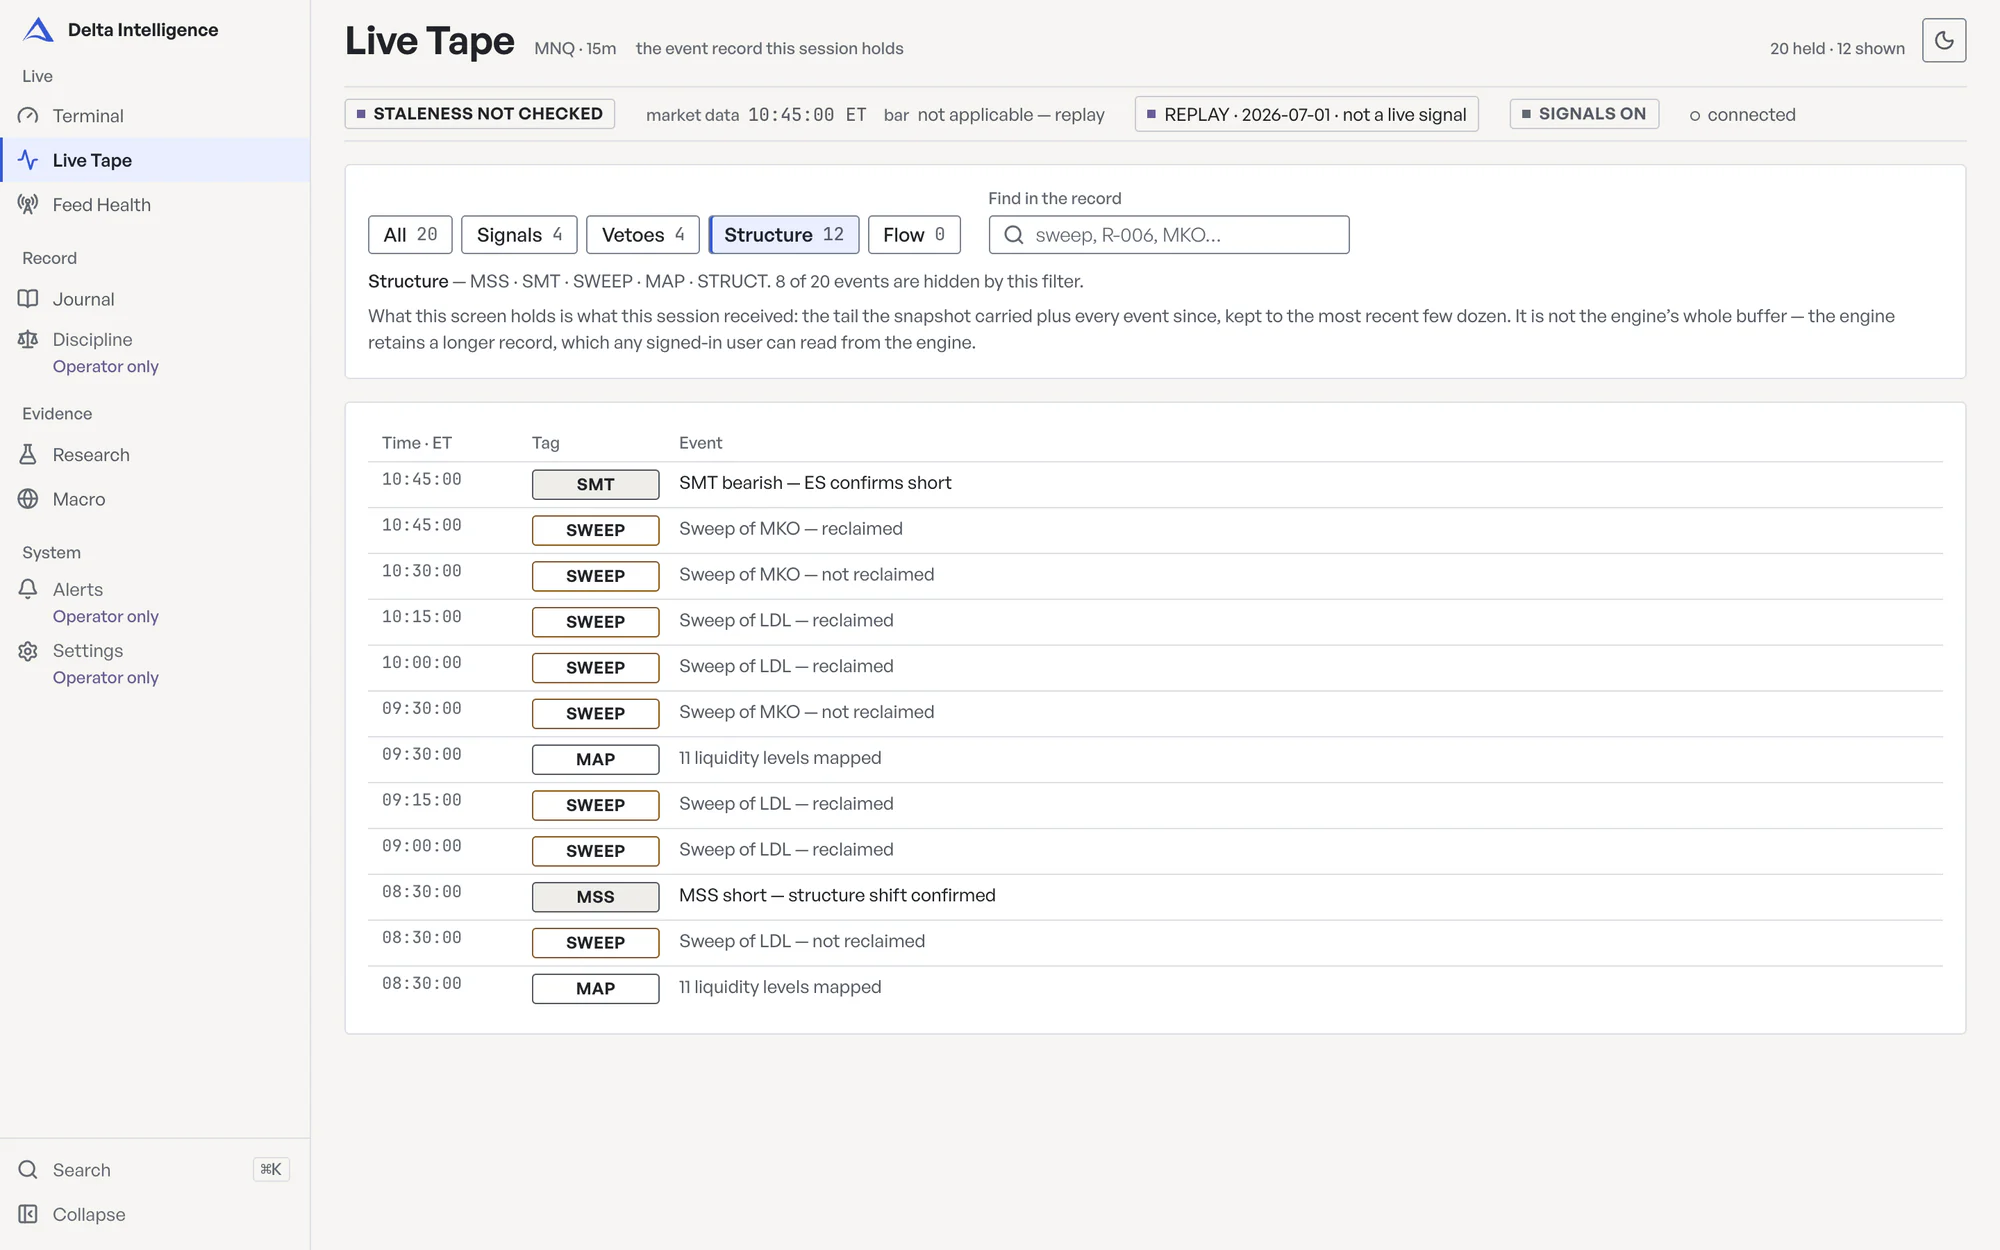Open Feed Health via antenna icon
This screenshot has height=1250, width=2000.
point(28,205)
